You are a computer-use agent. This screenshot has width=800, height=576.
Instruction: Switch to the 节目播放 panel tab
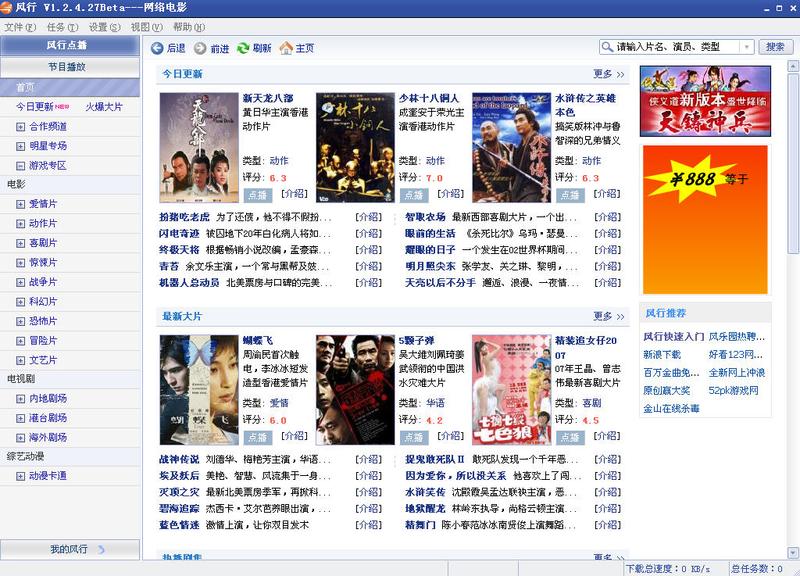click(x=70, y=67)
